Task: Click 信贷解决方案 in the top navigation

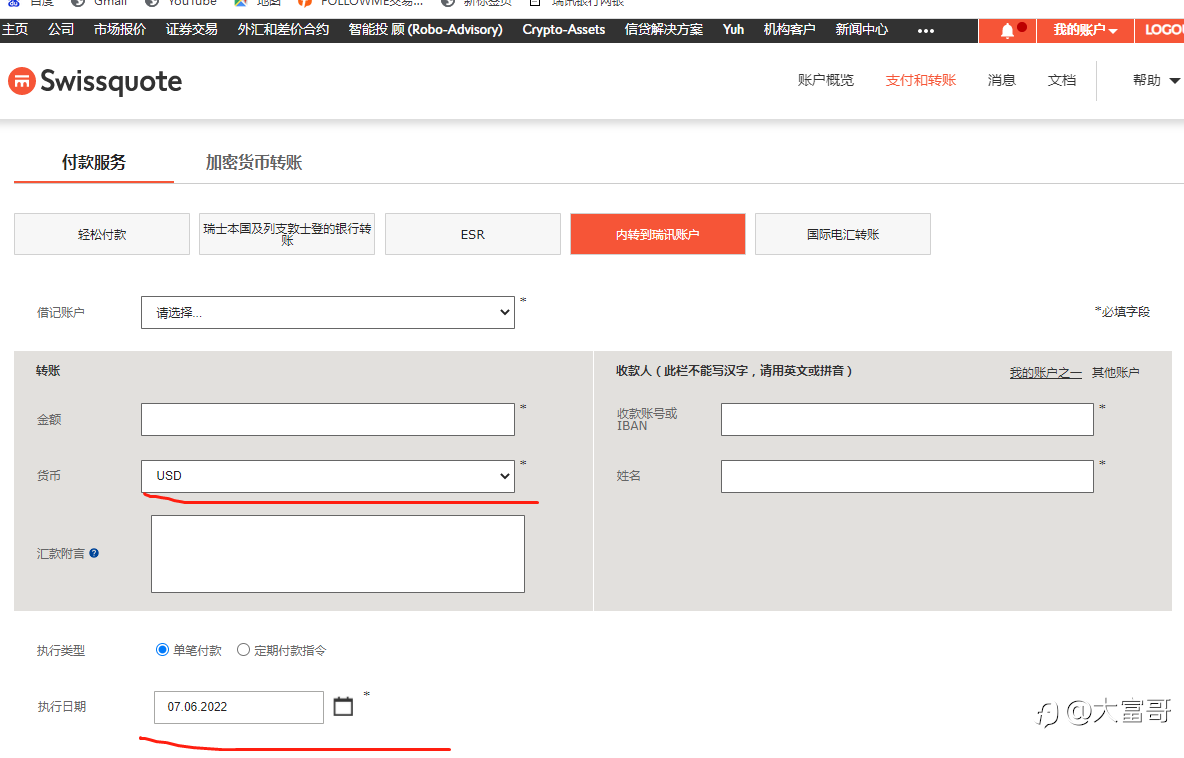Action: point(664,29)
